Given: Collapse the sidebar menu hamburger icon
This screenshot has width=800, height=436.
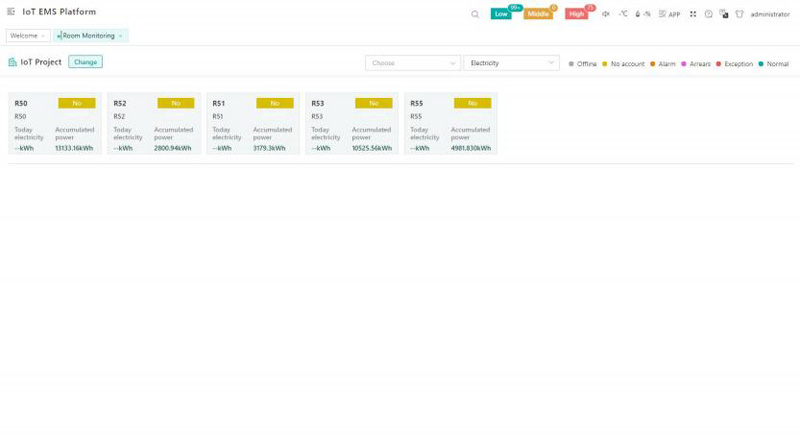Looking at the screenshot, I should pos(11,11).
